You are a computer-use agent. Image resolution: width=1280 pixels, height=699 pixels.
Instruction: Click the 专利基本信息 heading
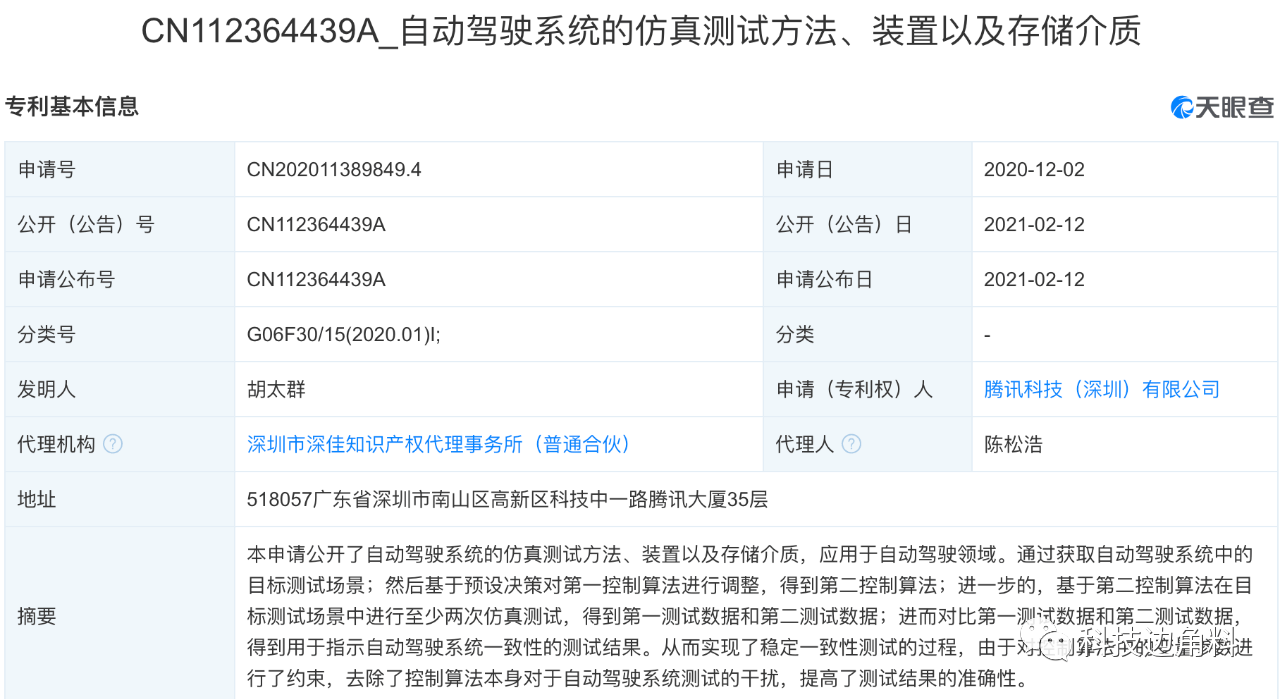point(72,106)
